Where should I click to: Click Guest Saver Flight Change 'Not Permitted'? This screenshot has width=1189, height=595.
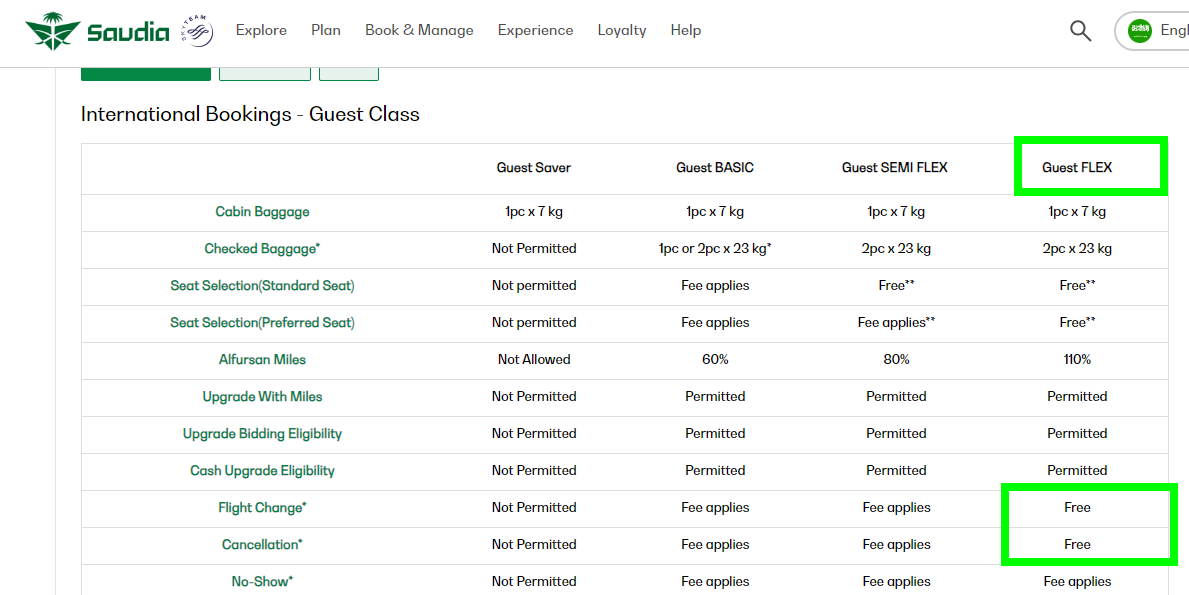click(534, 508)
